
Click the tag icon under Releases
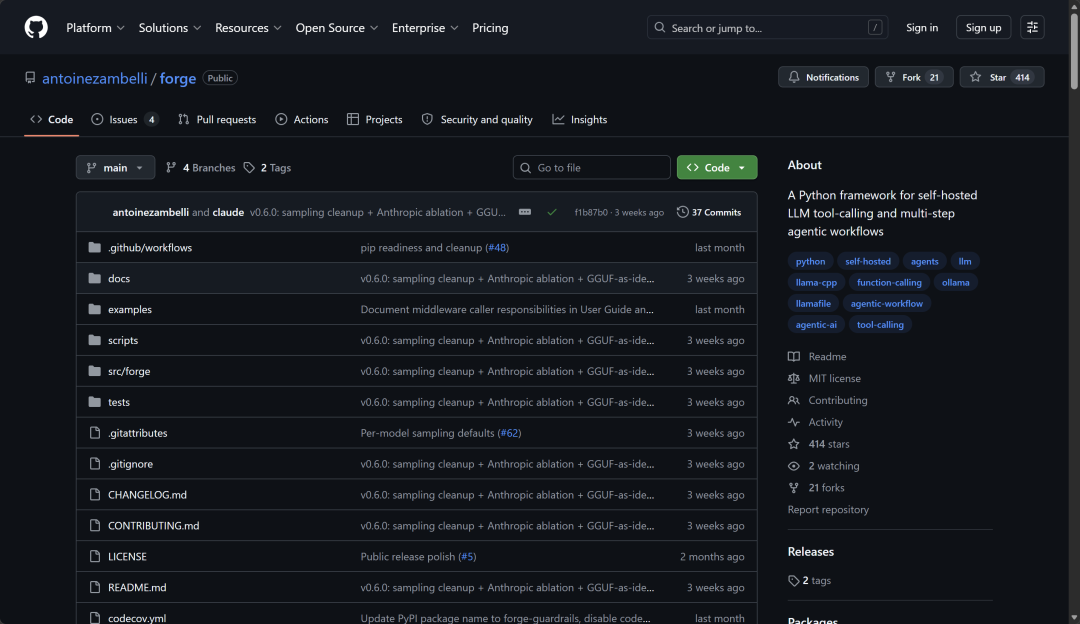793,581
